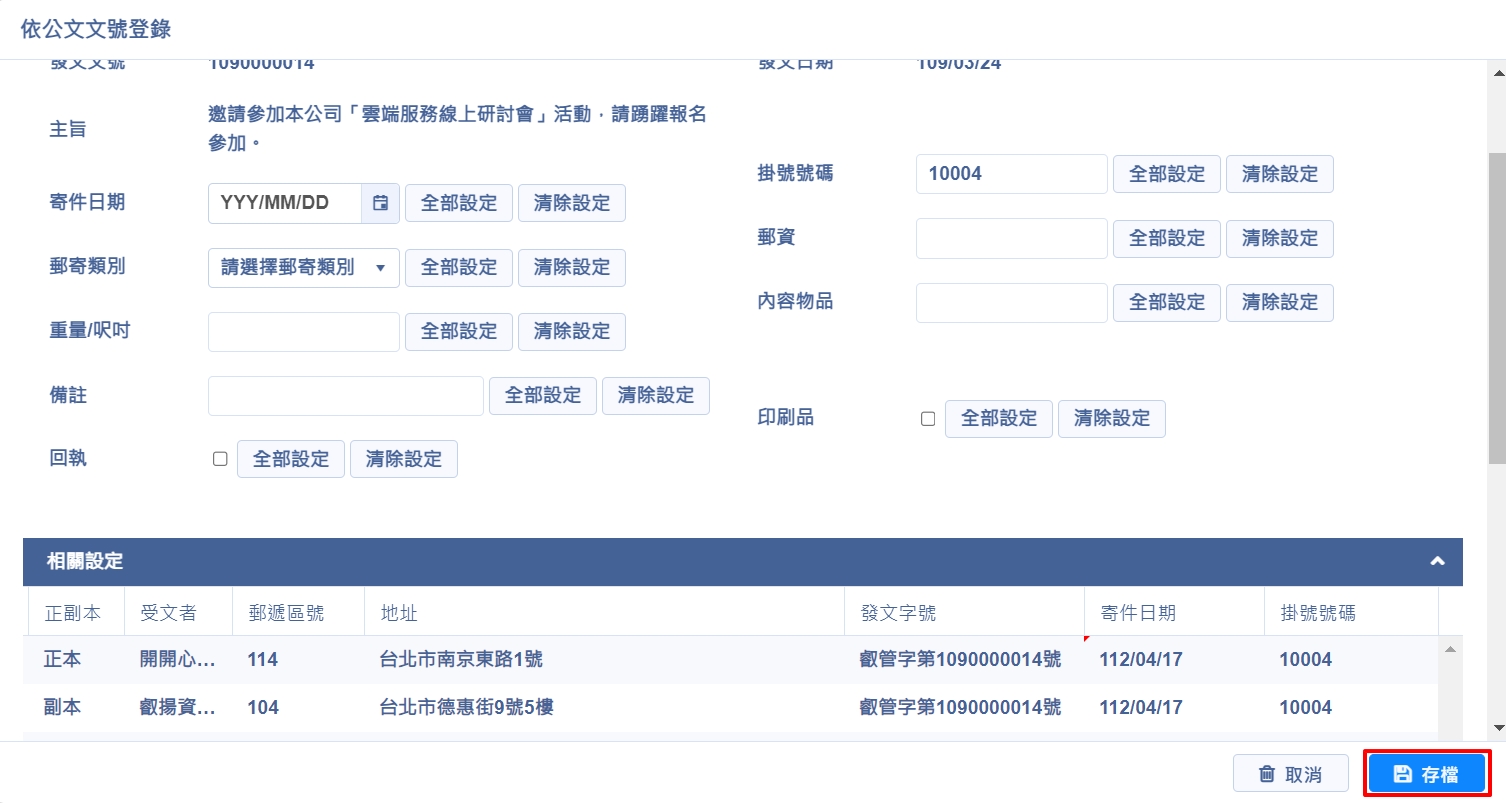Enable the 印刷品 checkbox
This screenshot has height=803, width=1506.
[x=928, y=419]
